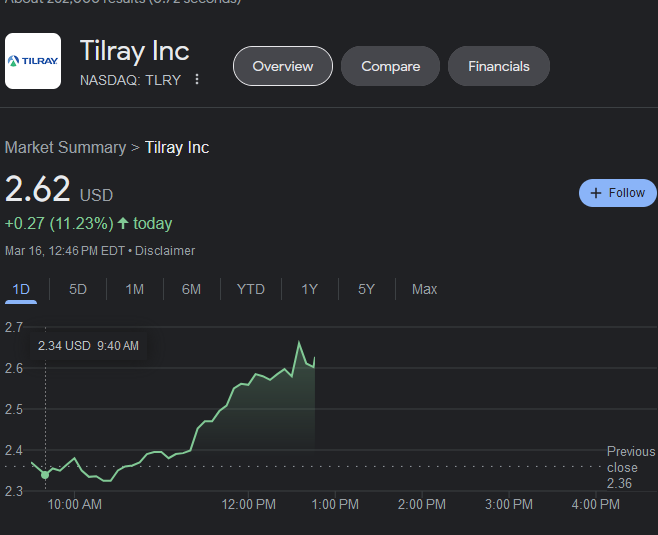This screenshot has height=535, width=658.
Task: Click the 2.7 y-axis label
Action: (x=14, y=327)
